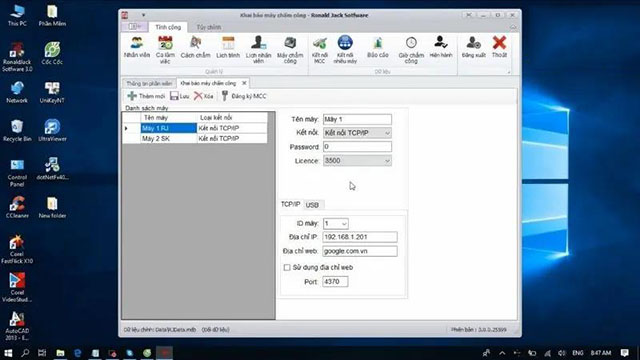Open the Tùy chỉnh ribbon tab

(209, 27)
